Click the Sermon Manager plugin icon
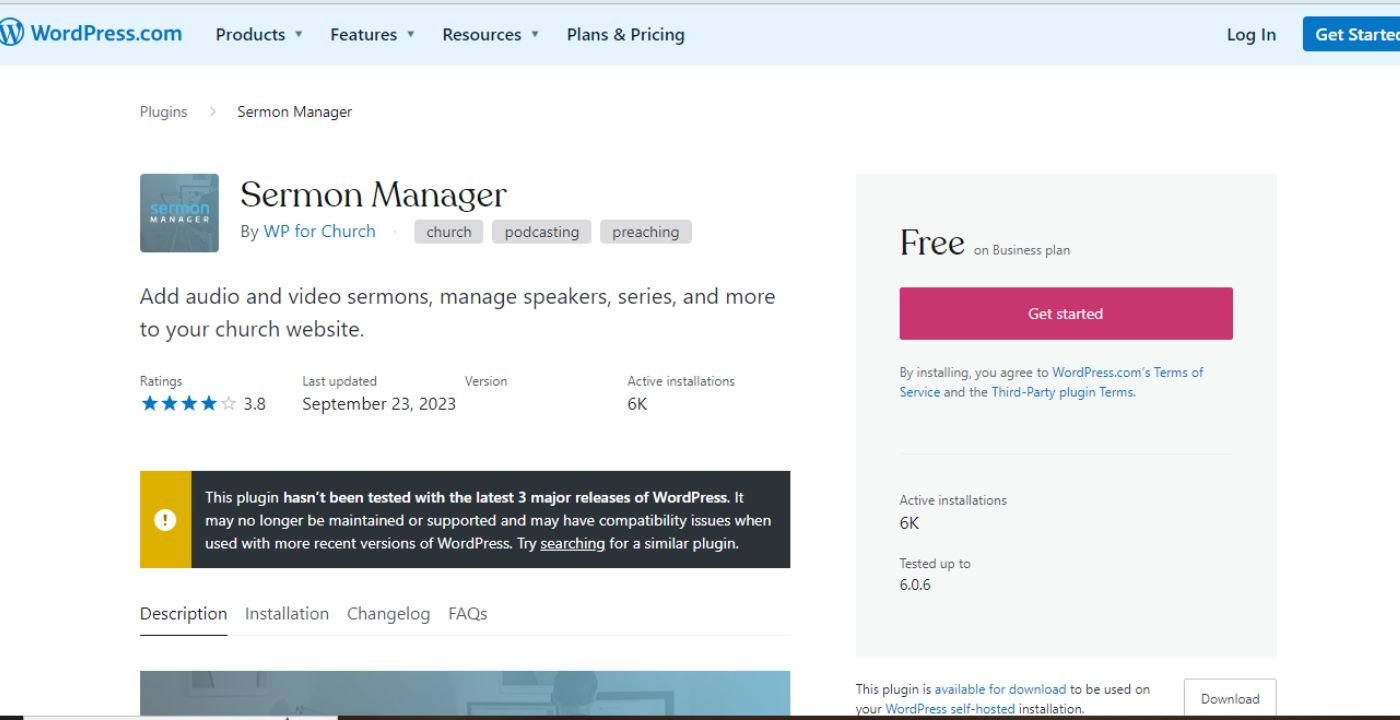Image resolution: width=1400 pixels, height=720 pixels. 179,213
